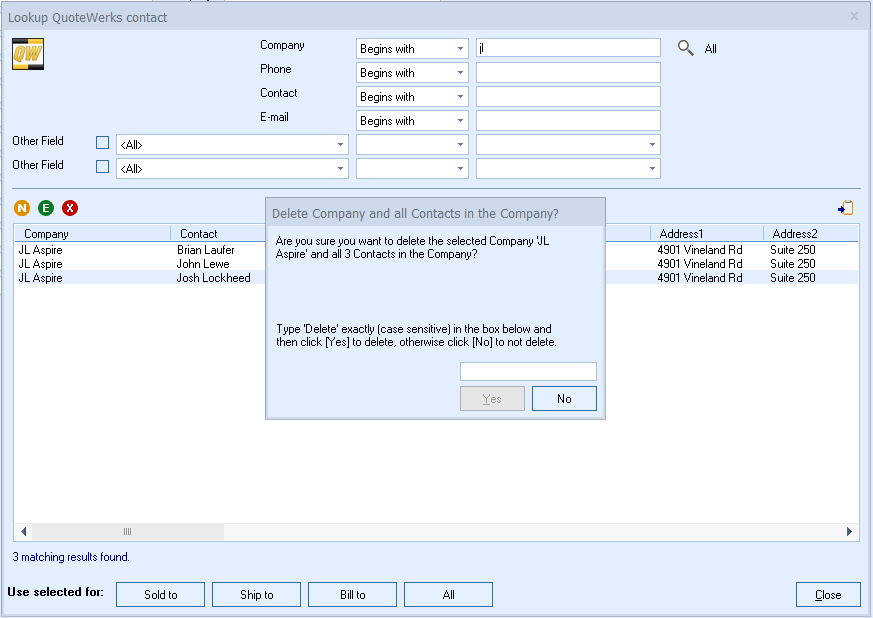This screenshot has height=618, width=873.
Task: Sort by the Address1 column header
Action: pos(707,234)
